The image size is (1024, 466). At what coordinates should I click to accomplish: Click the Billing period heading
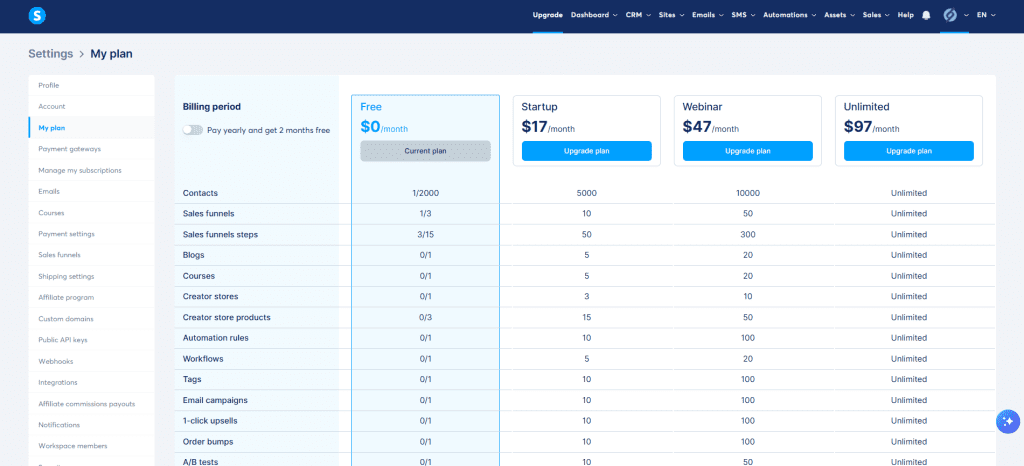212,106
